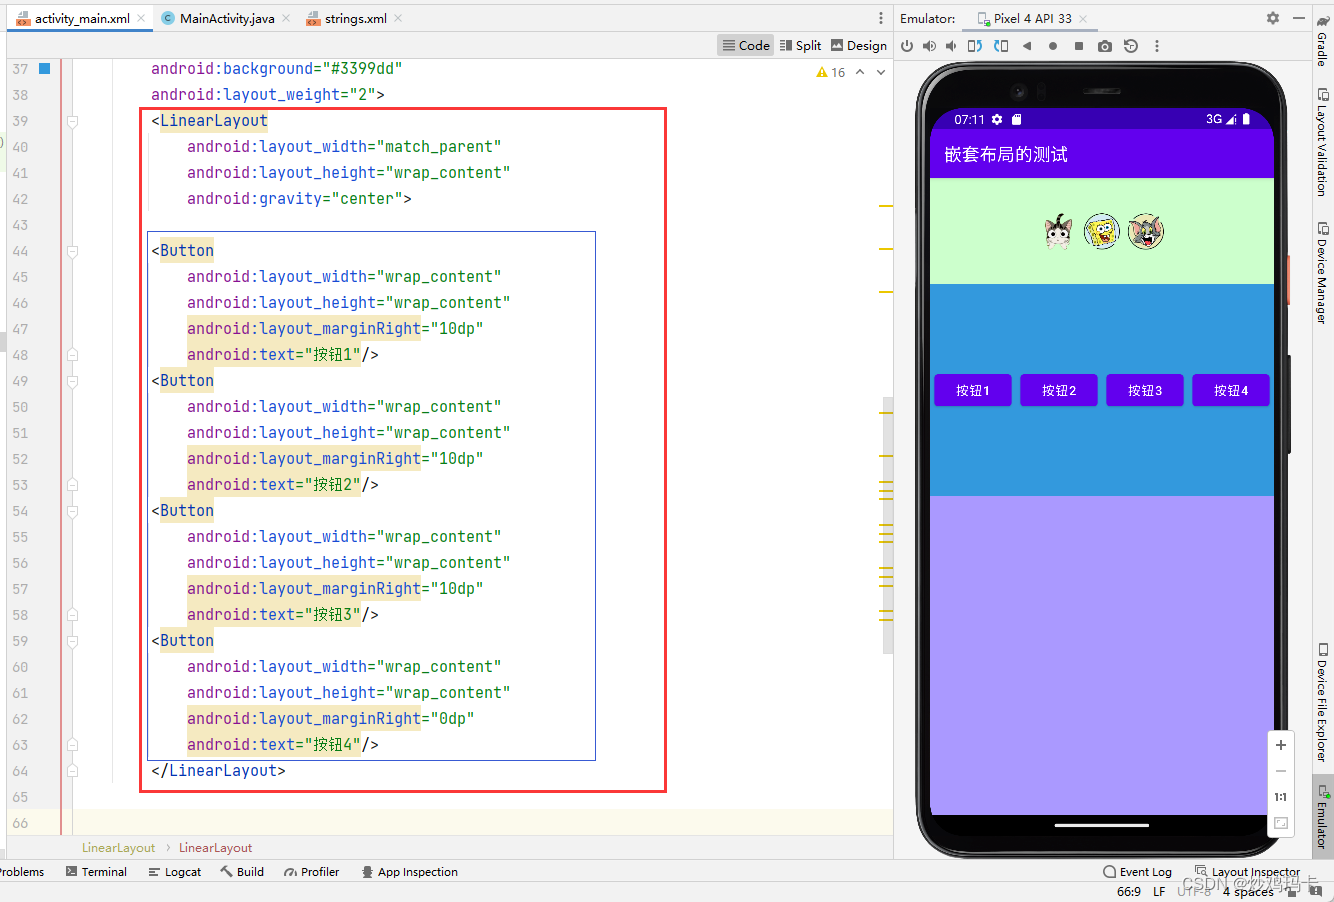Switch to activity_main.xml tab
1334x902 pixels.
(x=82, y=18)
